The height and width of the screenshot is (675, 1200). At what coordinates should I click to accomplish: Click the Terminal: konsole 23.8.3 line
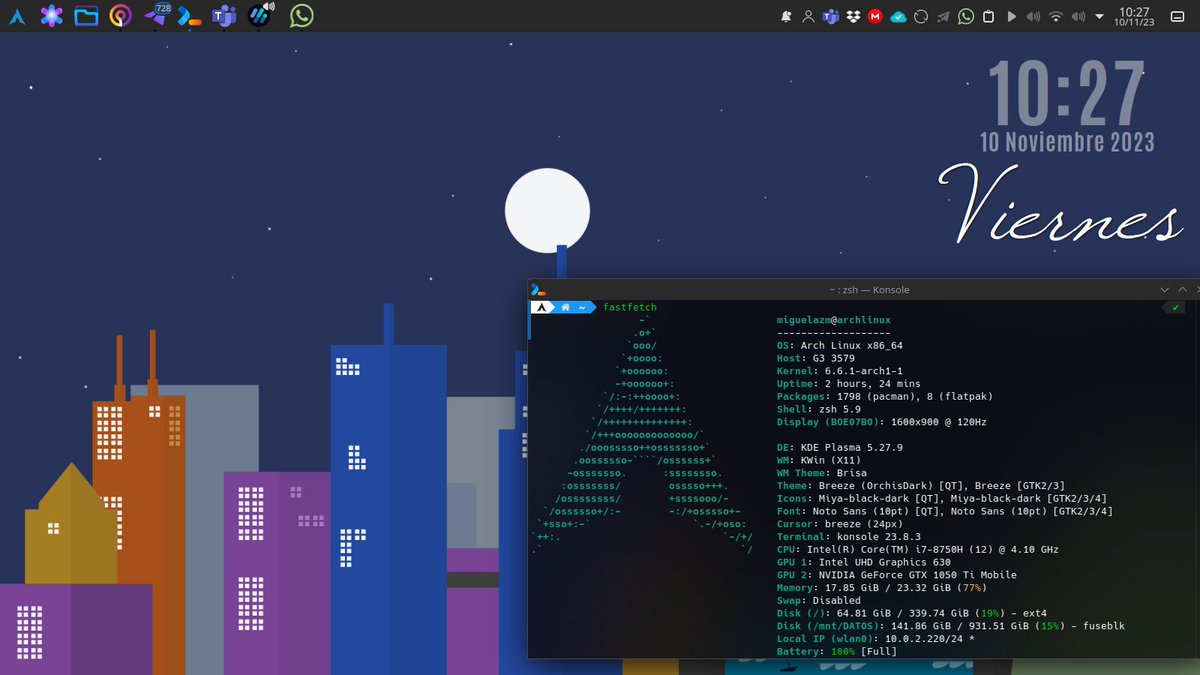pos(848,537)
